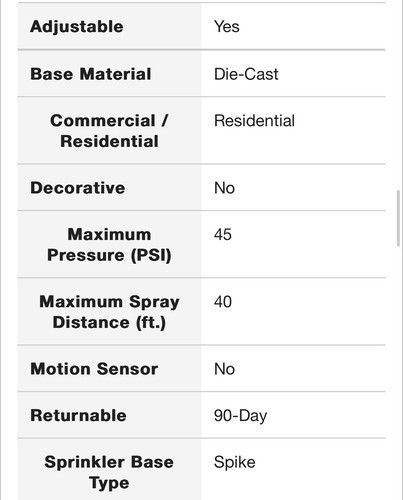
Task: Select the Die-Cast value text
Action: point(246,74)
